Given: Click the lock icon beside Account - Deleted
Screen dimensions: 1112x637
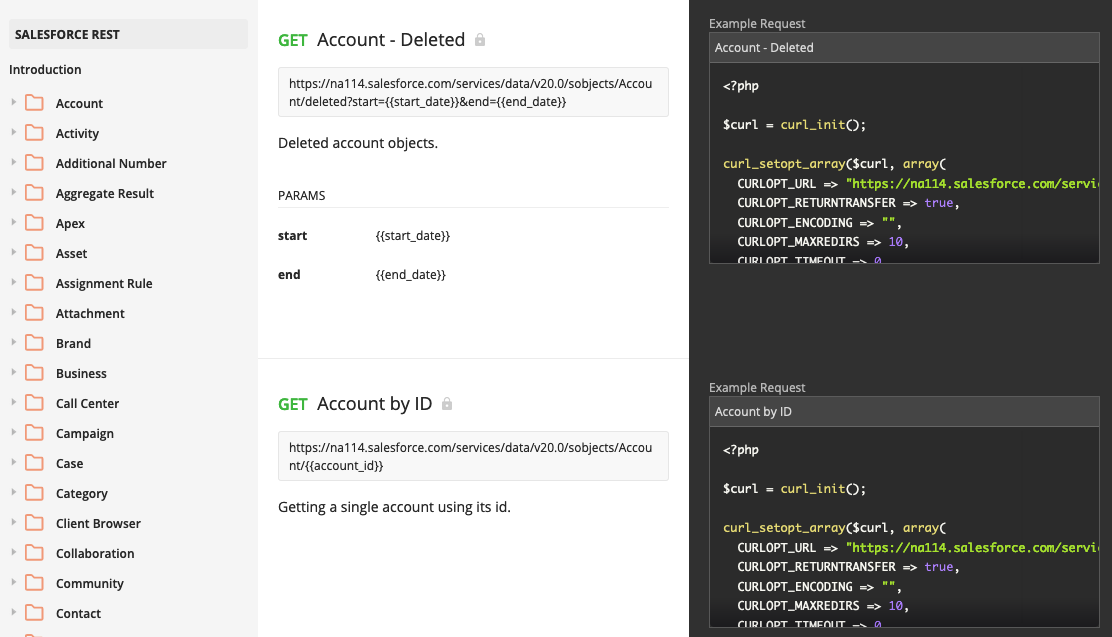Looking at the screenshot, I should pyautogui.click(x=480, y=40).
